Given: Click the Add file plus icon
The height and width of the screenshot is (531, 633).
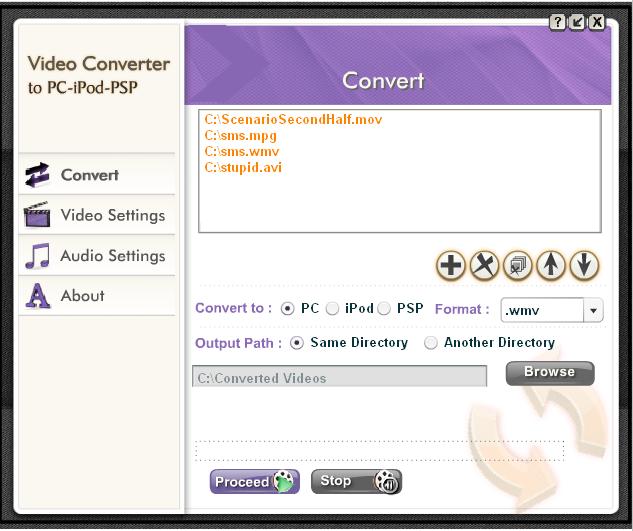Looking at the screenshot, I should 451,265.
